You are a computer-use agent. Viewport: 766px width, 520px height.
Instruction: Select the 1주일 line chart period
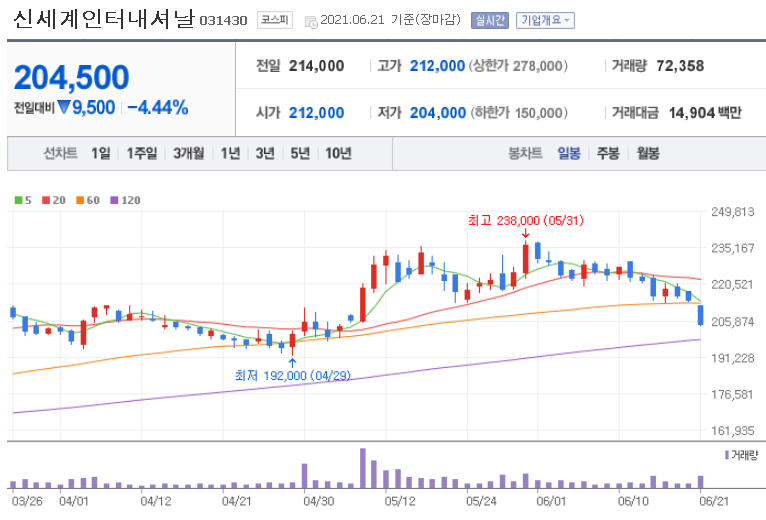[142, 153]
